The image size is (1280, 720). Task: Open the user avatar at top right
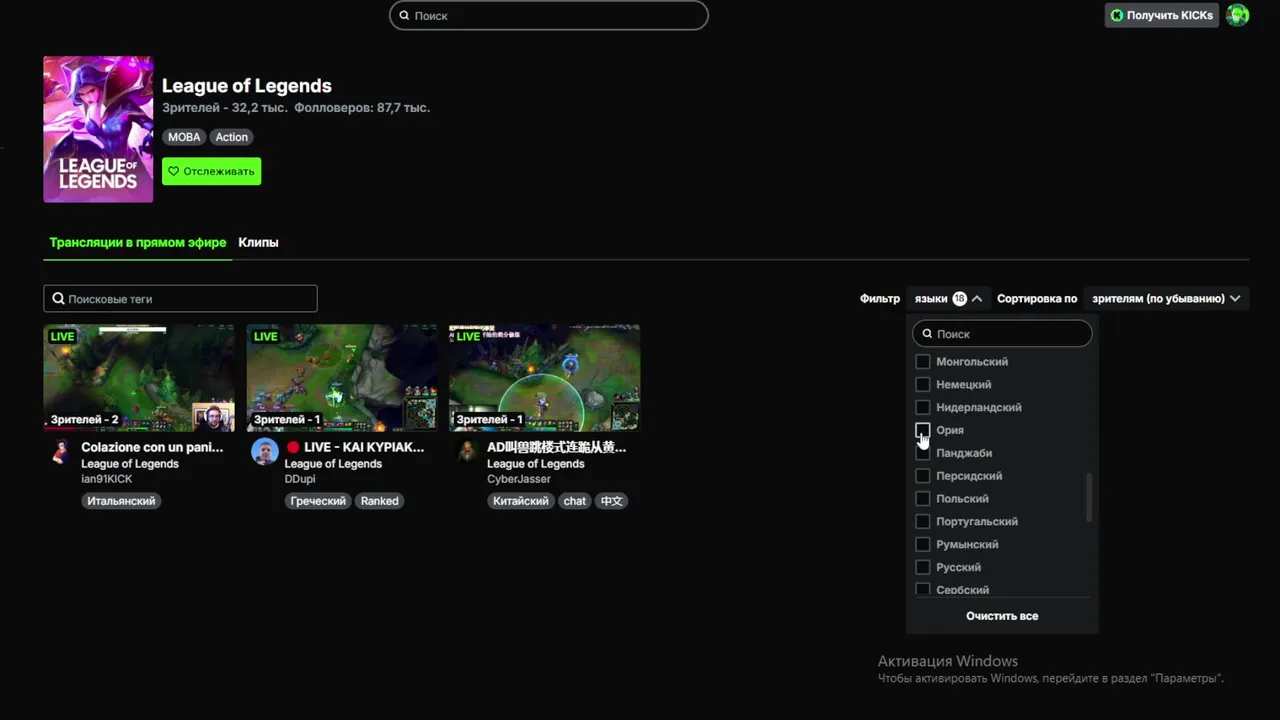click(x=1238, y=15)
